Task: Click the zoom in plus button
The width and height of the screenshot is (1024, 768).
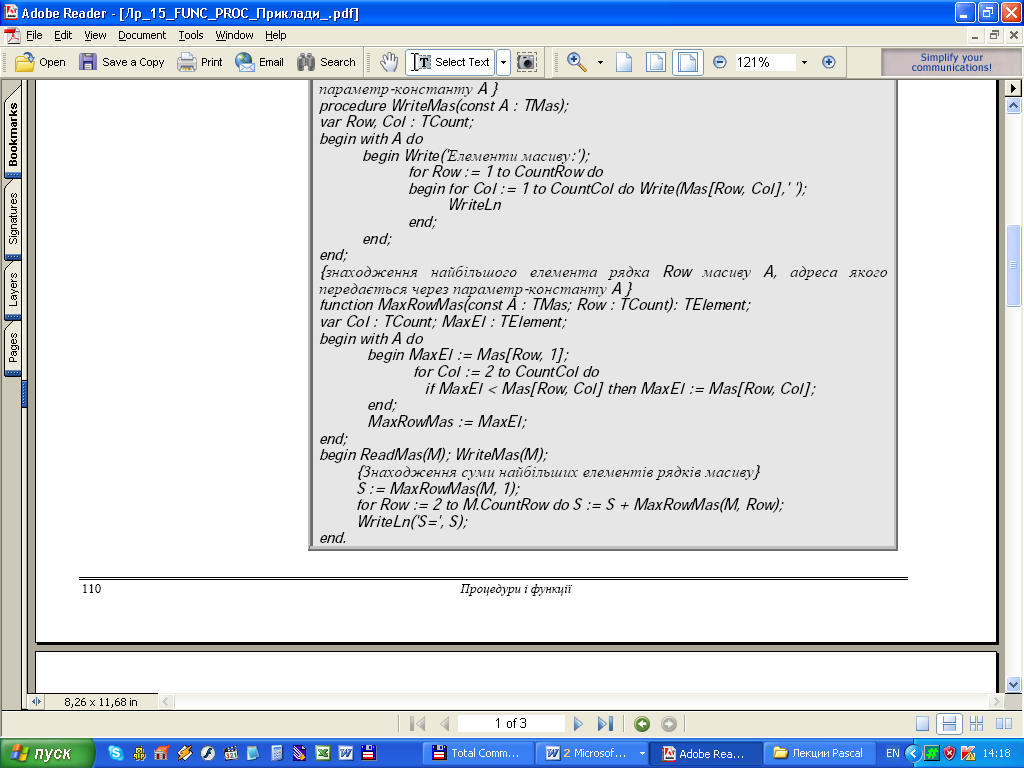Action: tap(829, 62)
